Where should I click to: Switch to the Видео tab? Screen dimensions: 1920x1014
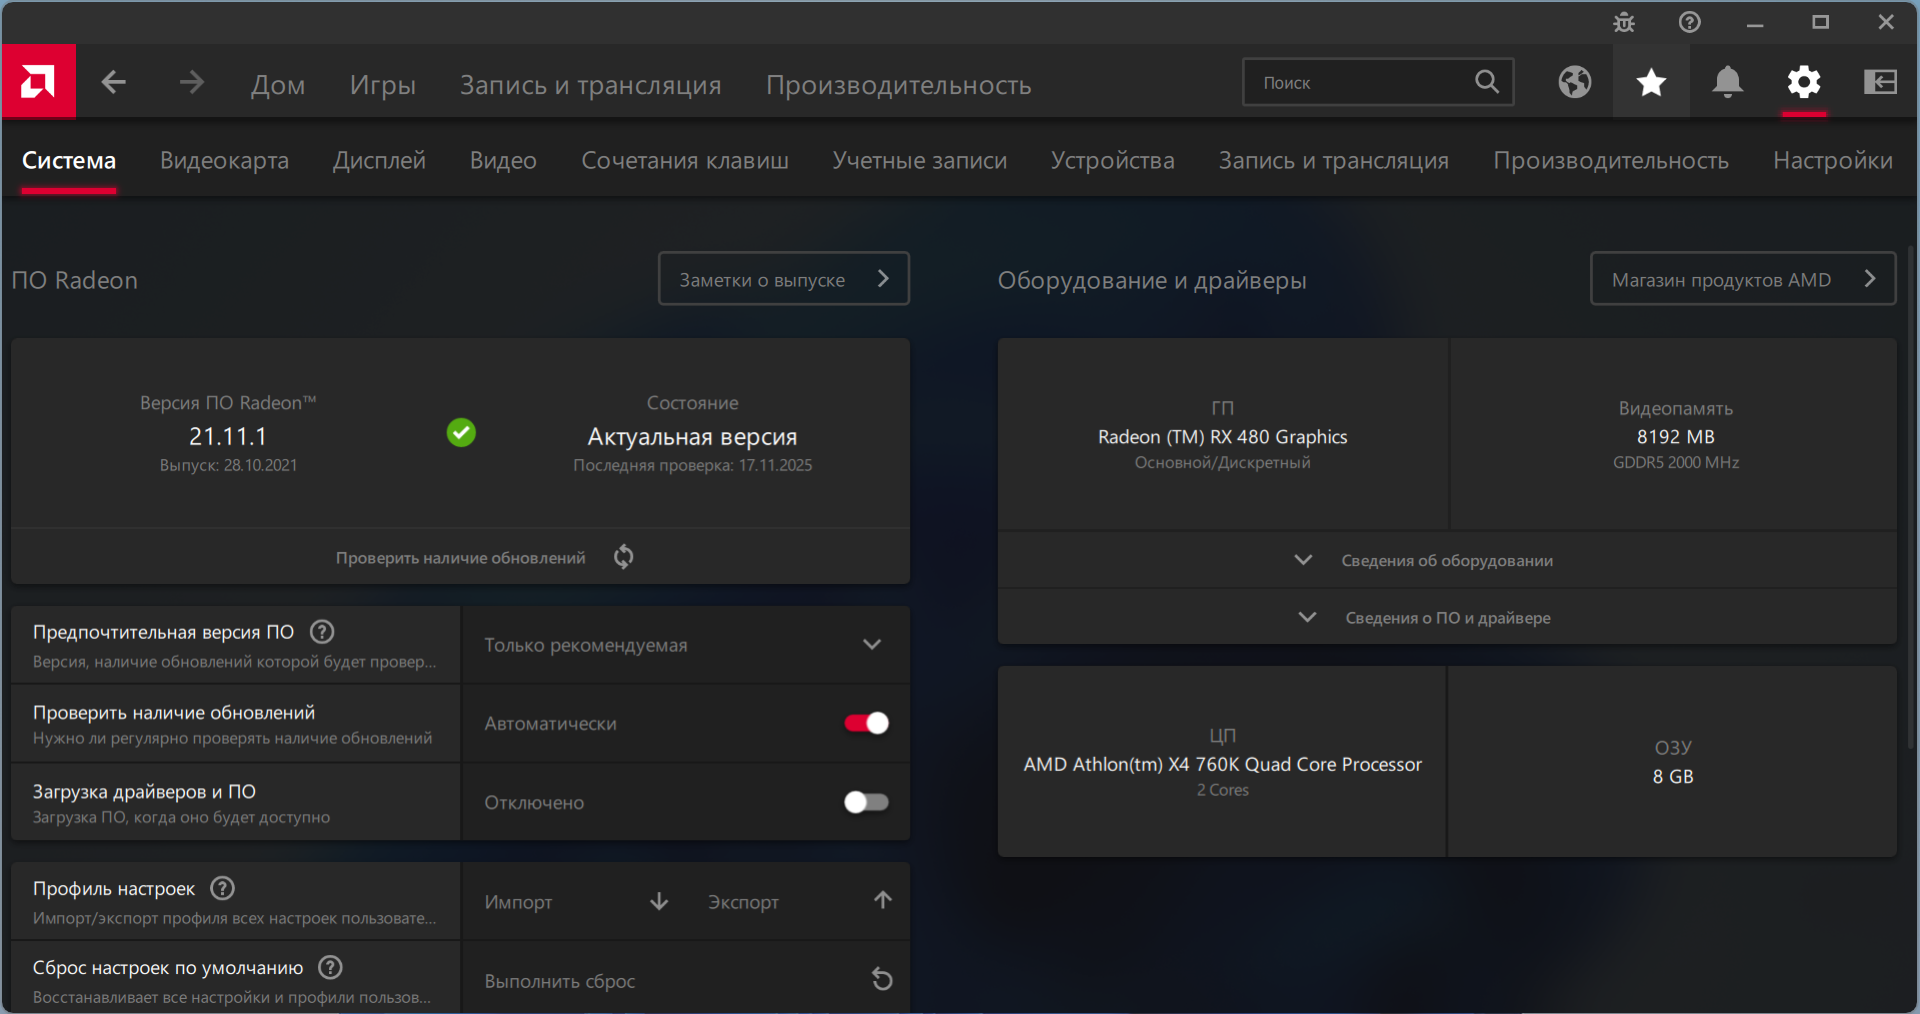(503, 160)
